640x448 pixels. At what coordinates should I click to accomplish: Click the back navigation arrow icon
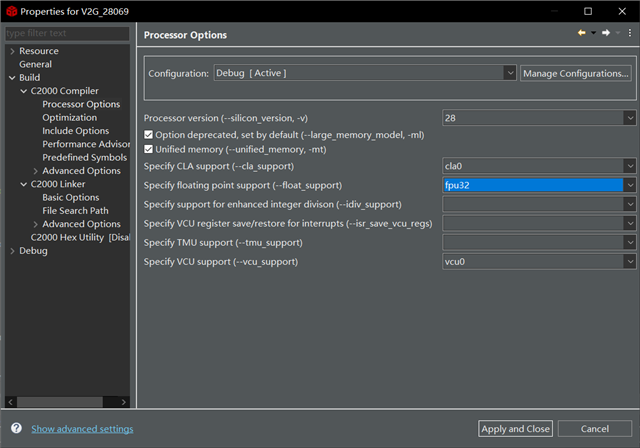coord(581,33)
